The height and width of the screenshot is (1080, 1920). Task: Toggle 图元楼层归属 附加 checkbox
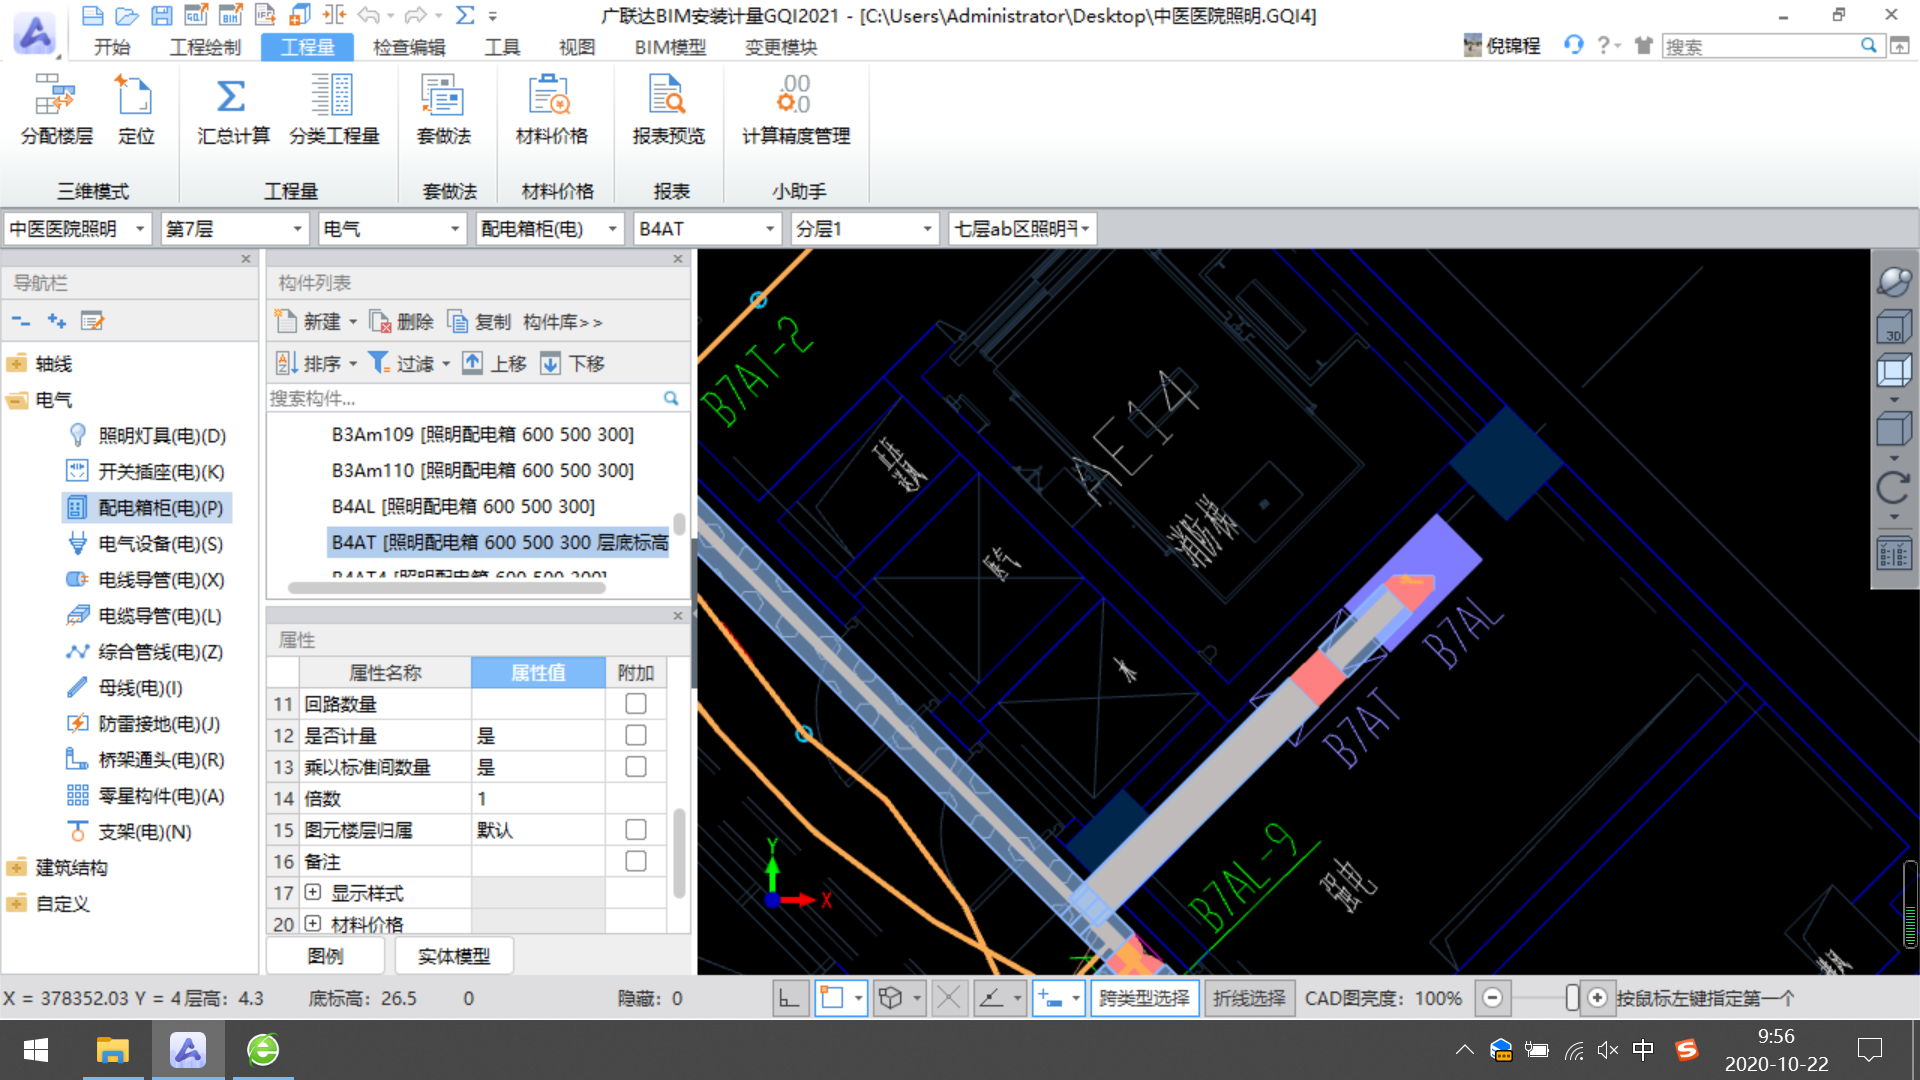coord(636,830)
